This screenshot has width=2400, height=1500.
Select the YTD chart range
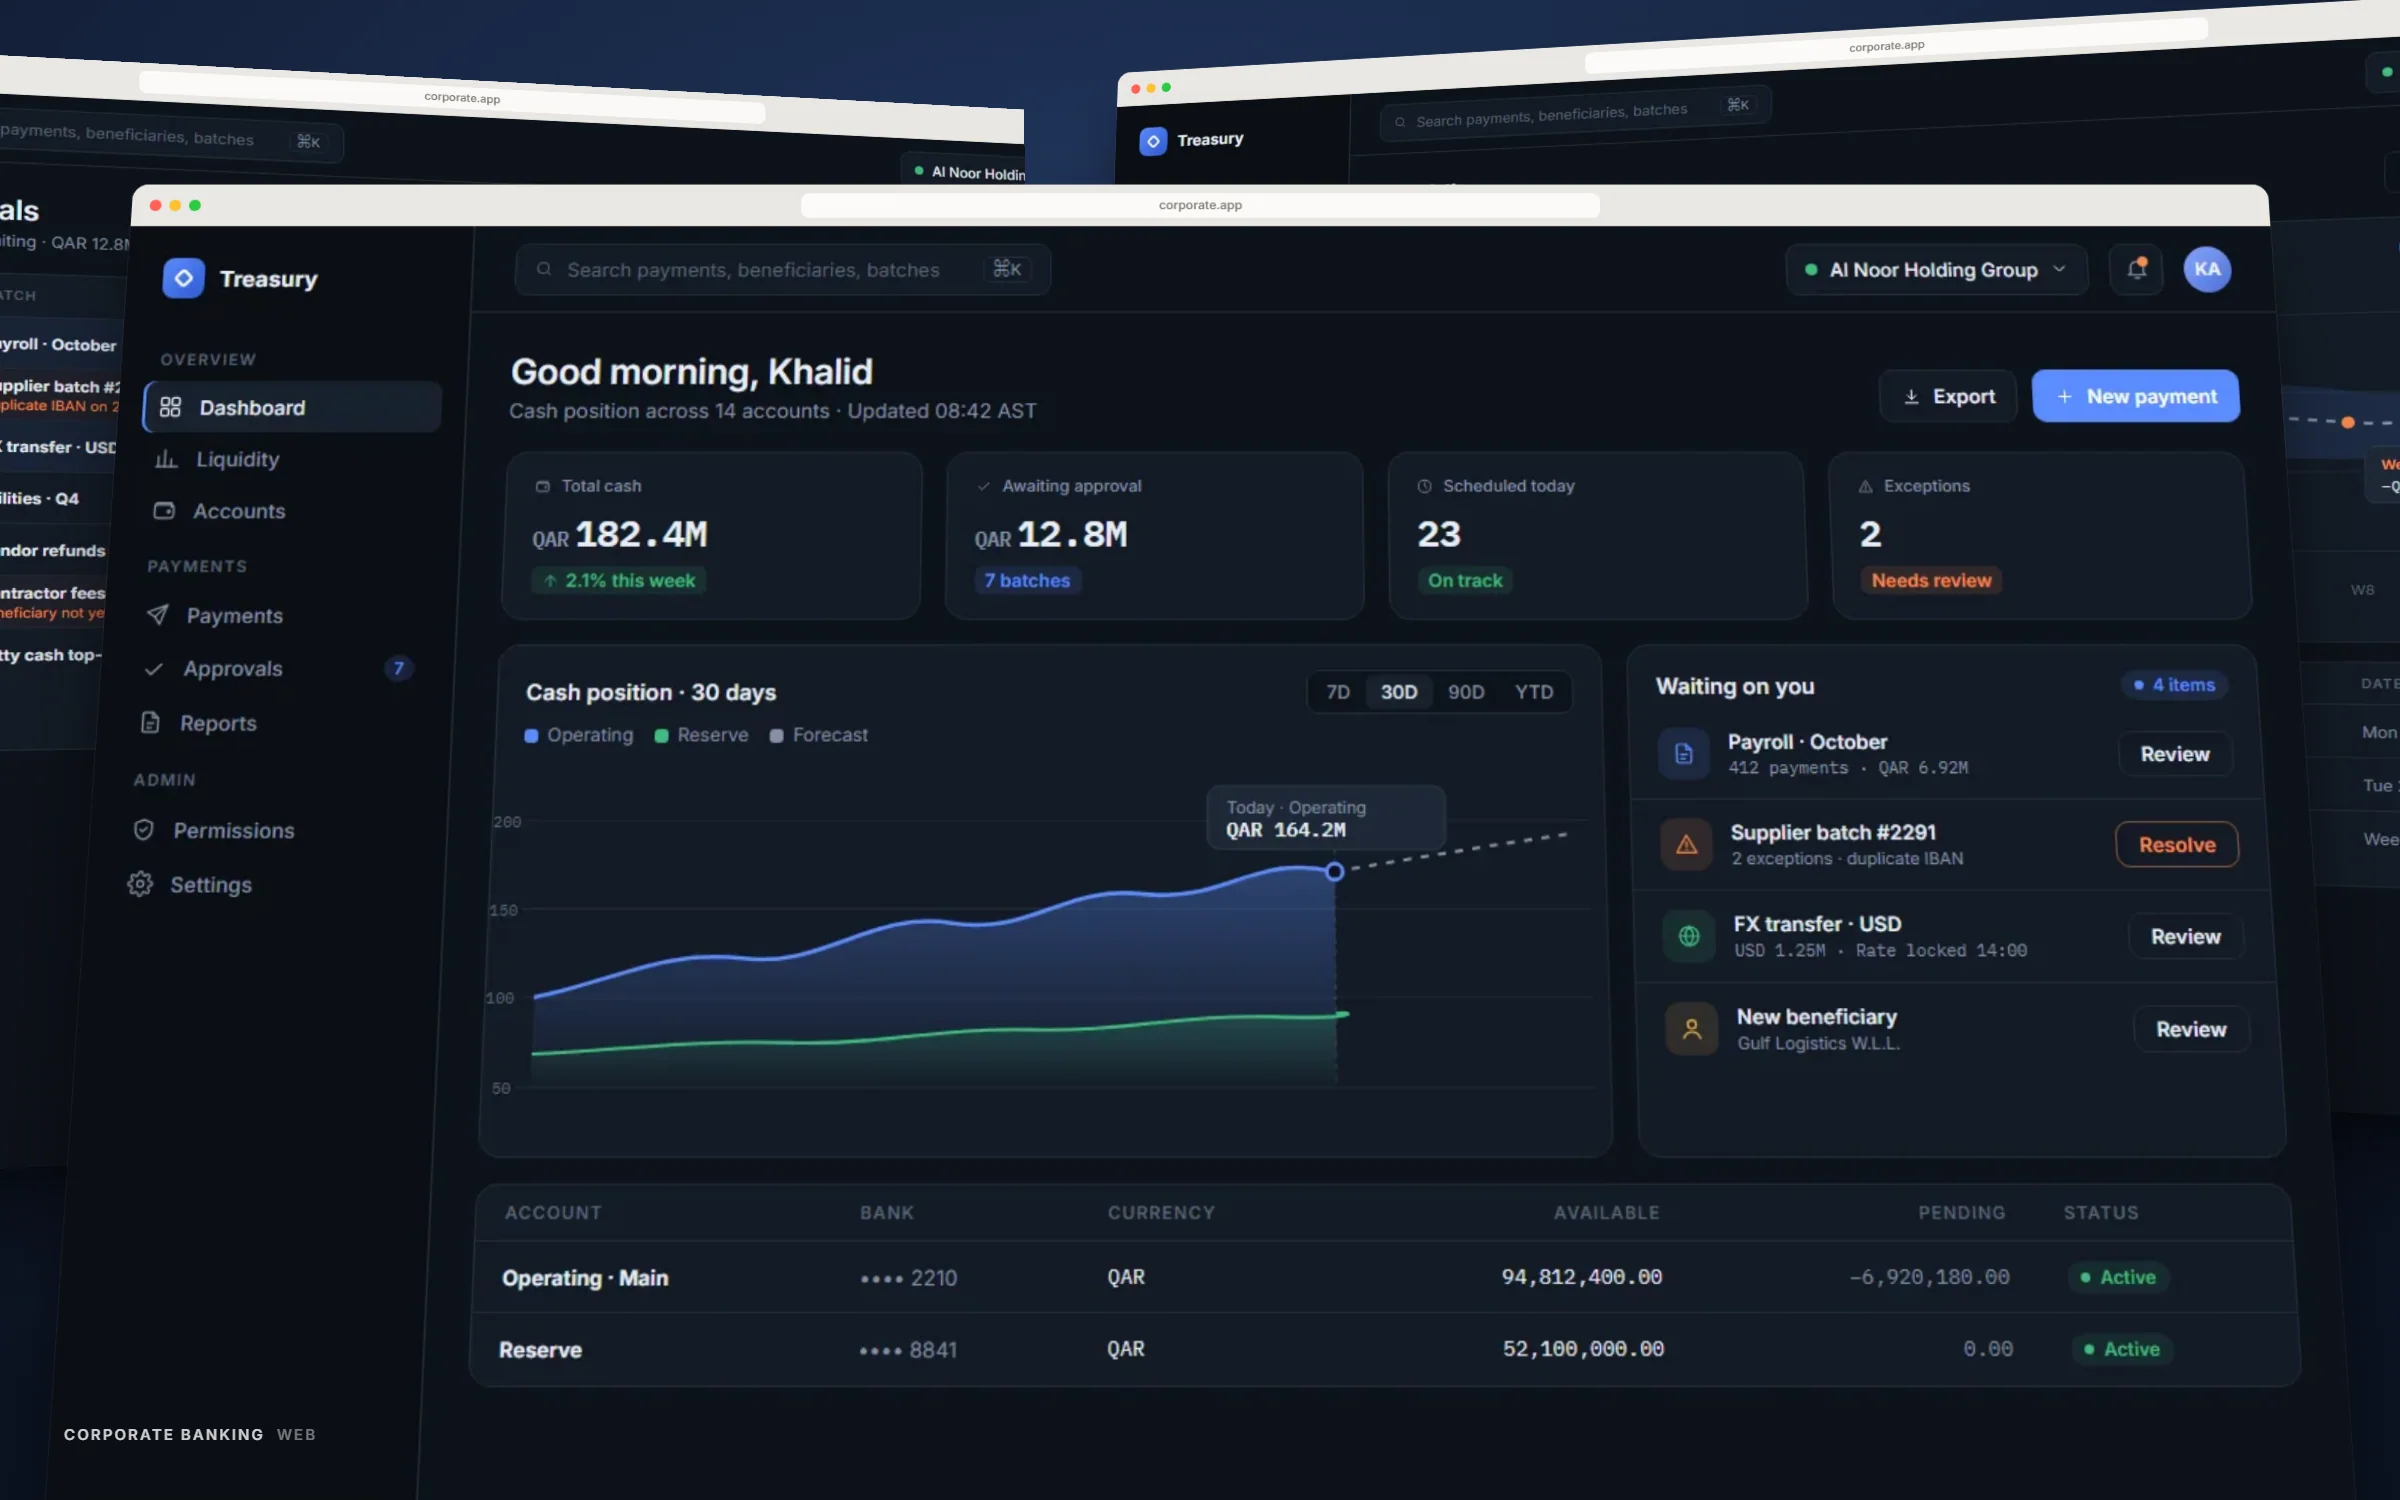pos(1533,692)
